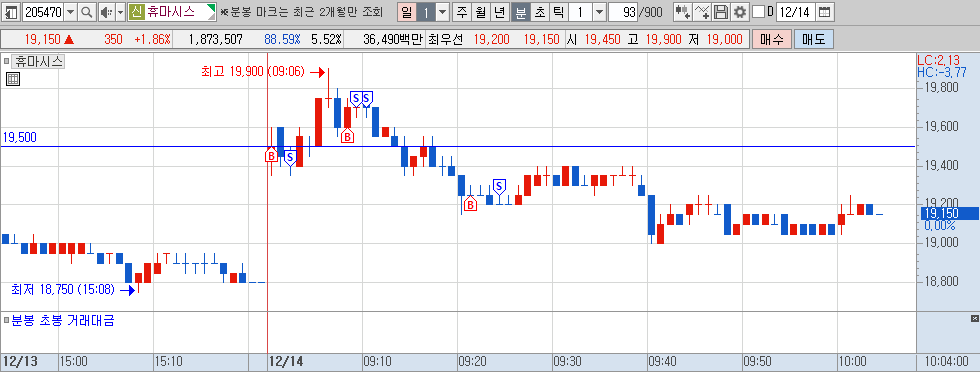Open the calendar date picker icon
Image resolution: width=980 pixels, height=372 pixels.
pos(825,12)
